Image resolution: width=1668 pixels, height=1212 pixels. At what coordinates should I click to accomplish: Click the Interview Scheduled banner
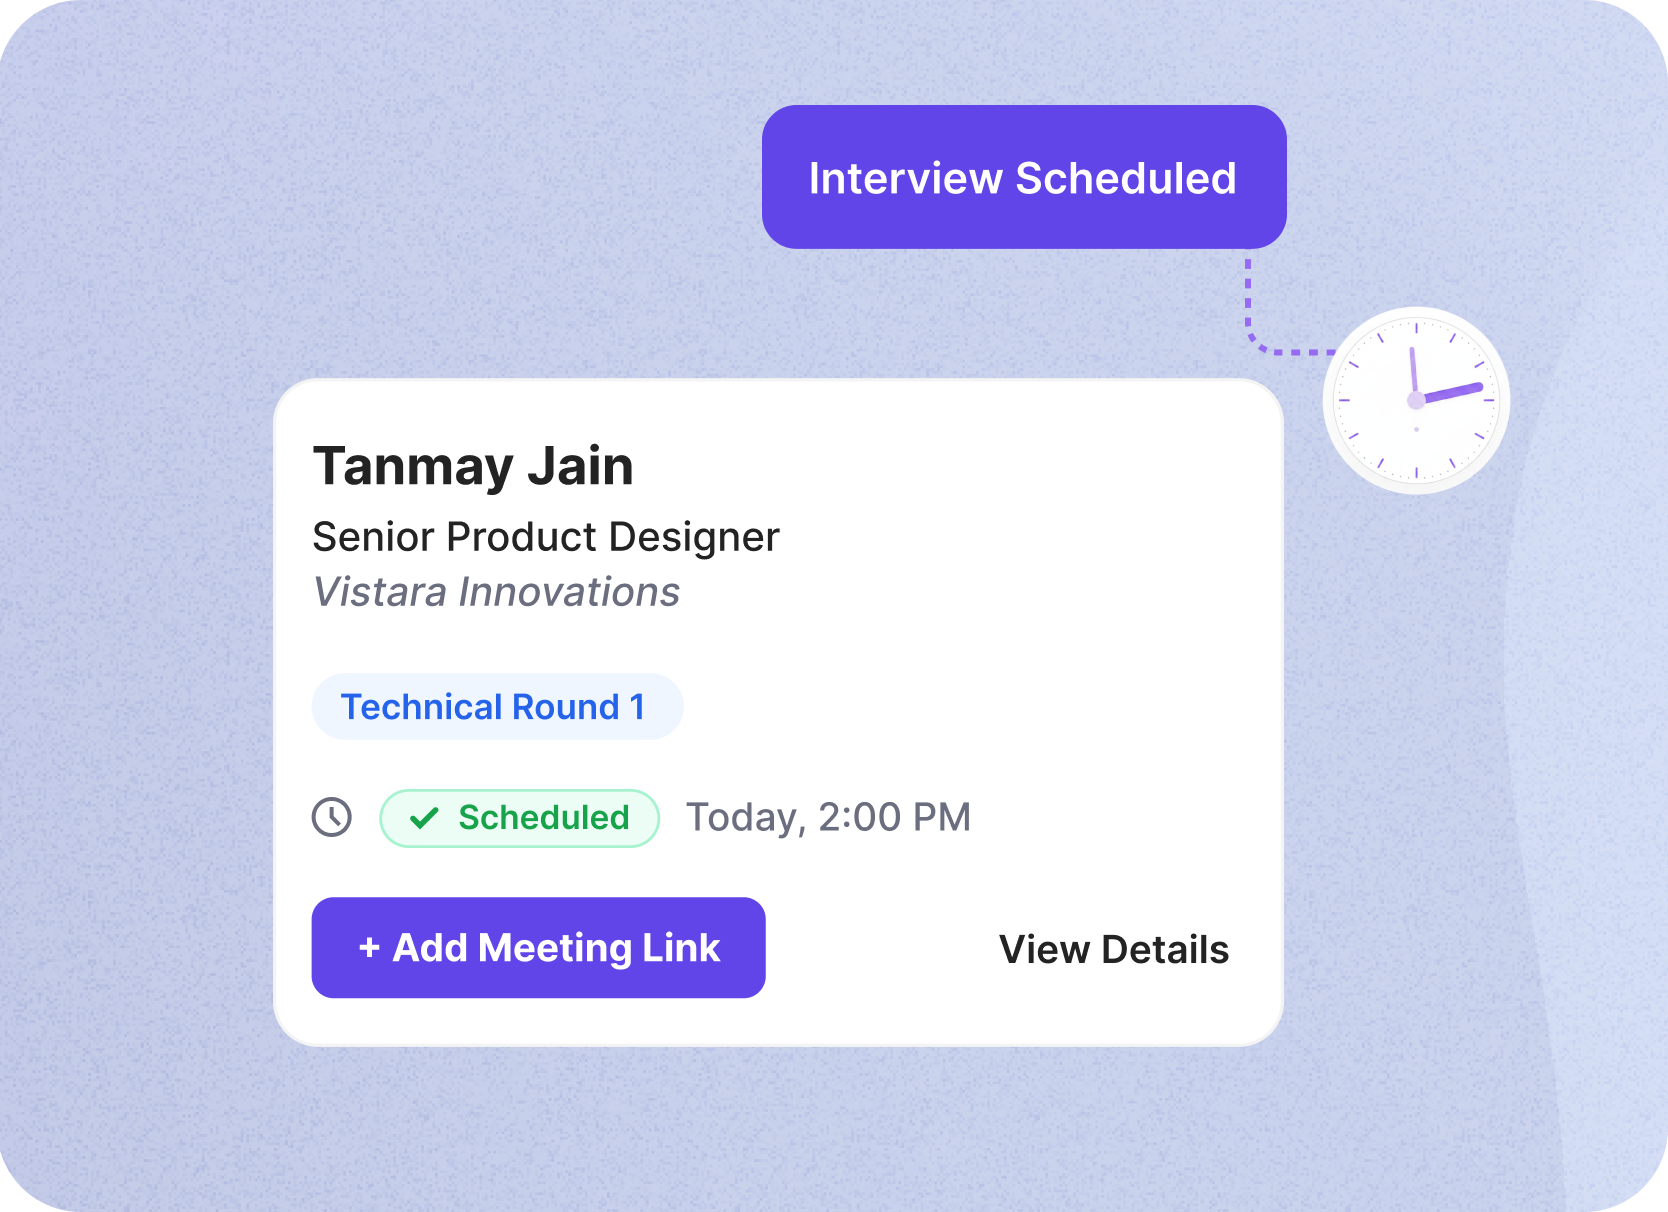click(1024, 177)
